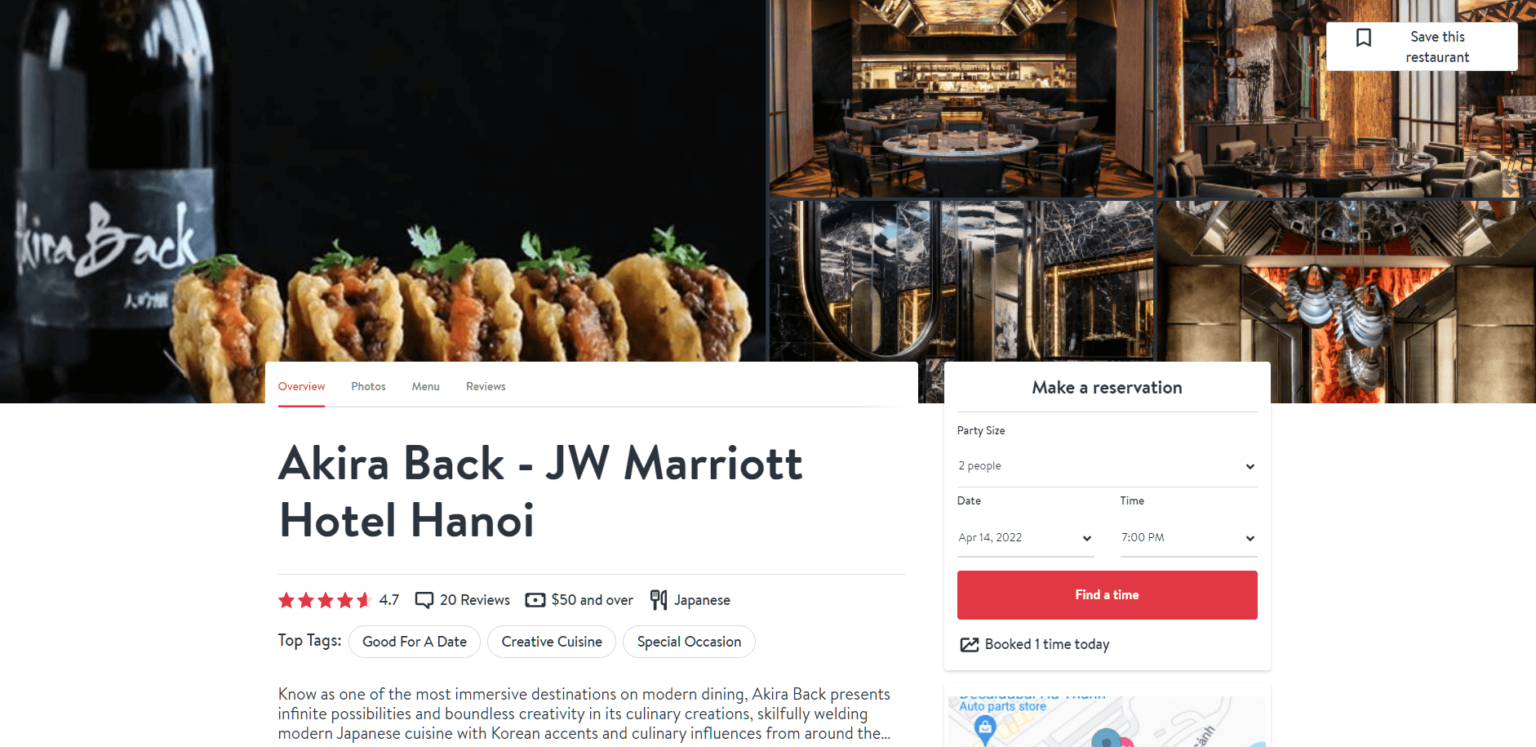Open the Reviews tab
The width and height of the screenshot is (1536, 747).
(x=486, y=386)
